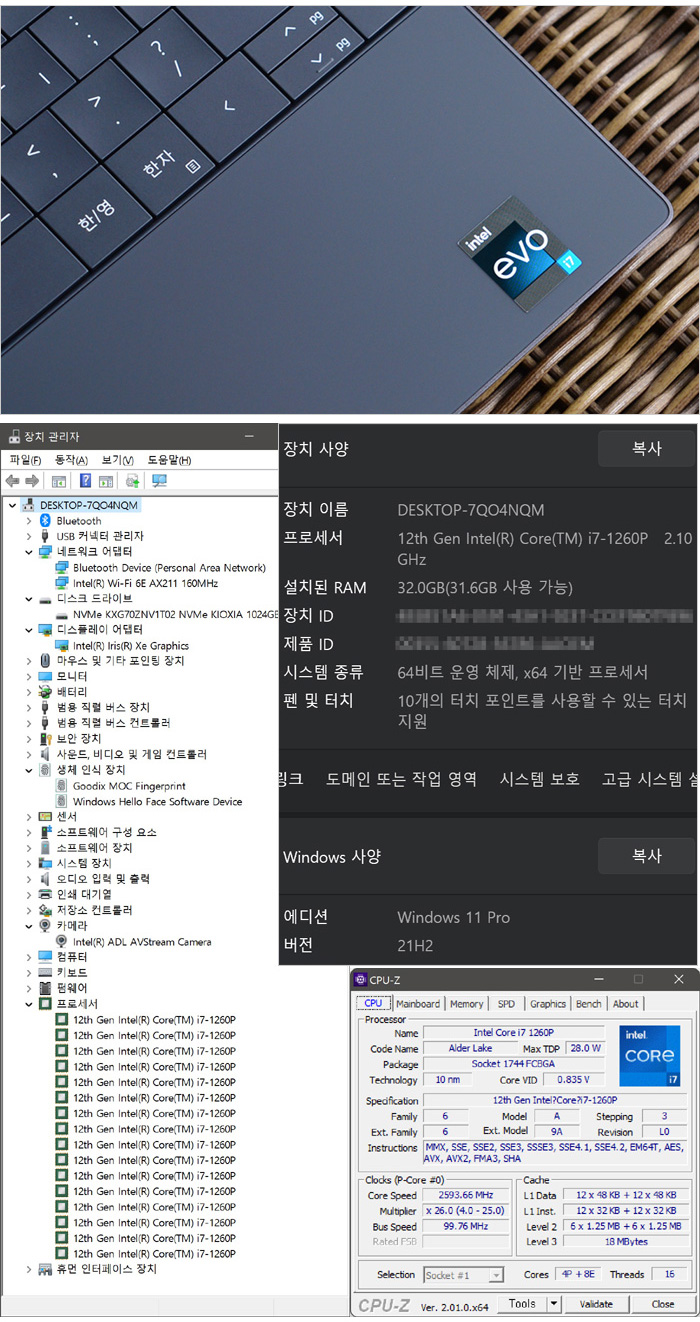Select NVMe KXG70ZNV1T02 KIOXIA disk entry
Viewport: 700px width, 1322px height.
176,615
